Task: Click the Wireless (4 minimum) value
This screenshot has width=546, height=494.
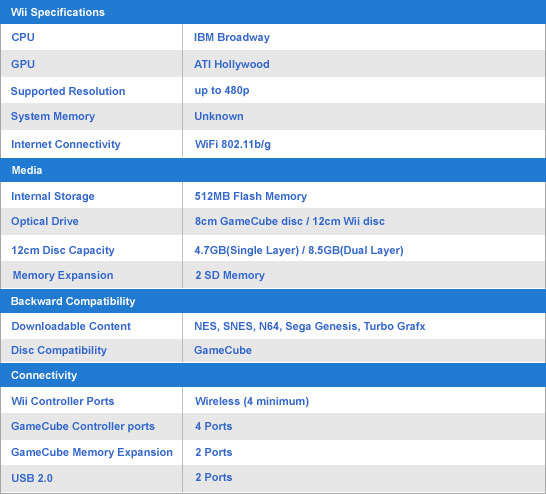Action: [252, 401]
